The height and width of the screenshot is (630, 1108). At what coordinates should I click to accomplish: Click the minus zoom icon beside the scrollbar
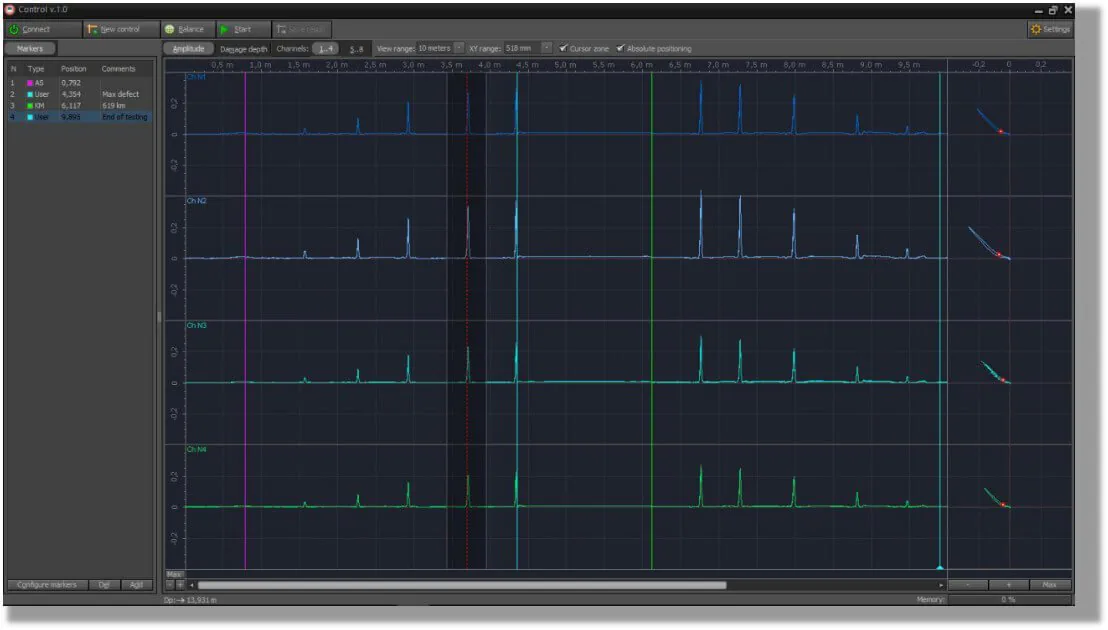[170, 585]
